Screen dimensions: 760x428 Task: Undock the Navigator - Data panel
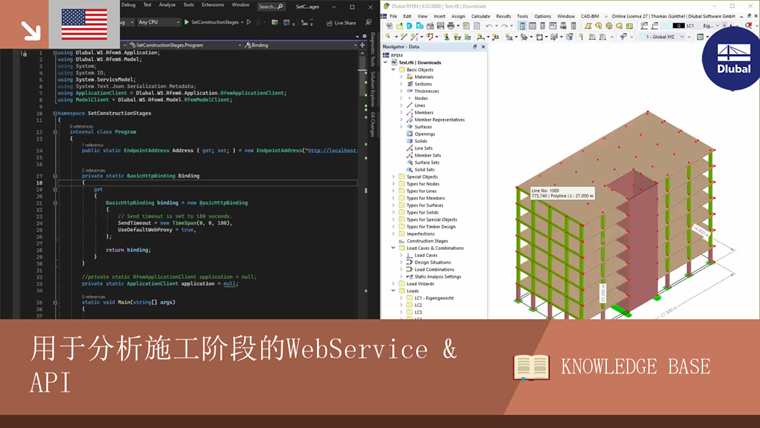click(x=475, y=47)
